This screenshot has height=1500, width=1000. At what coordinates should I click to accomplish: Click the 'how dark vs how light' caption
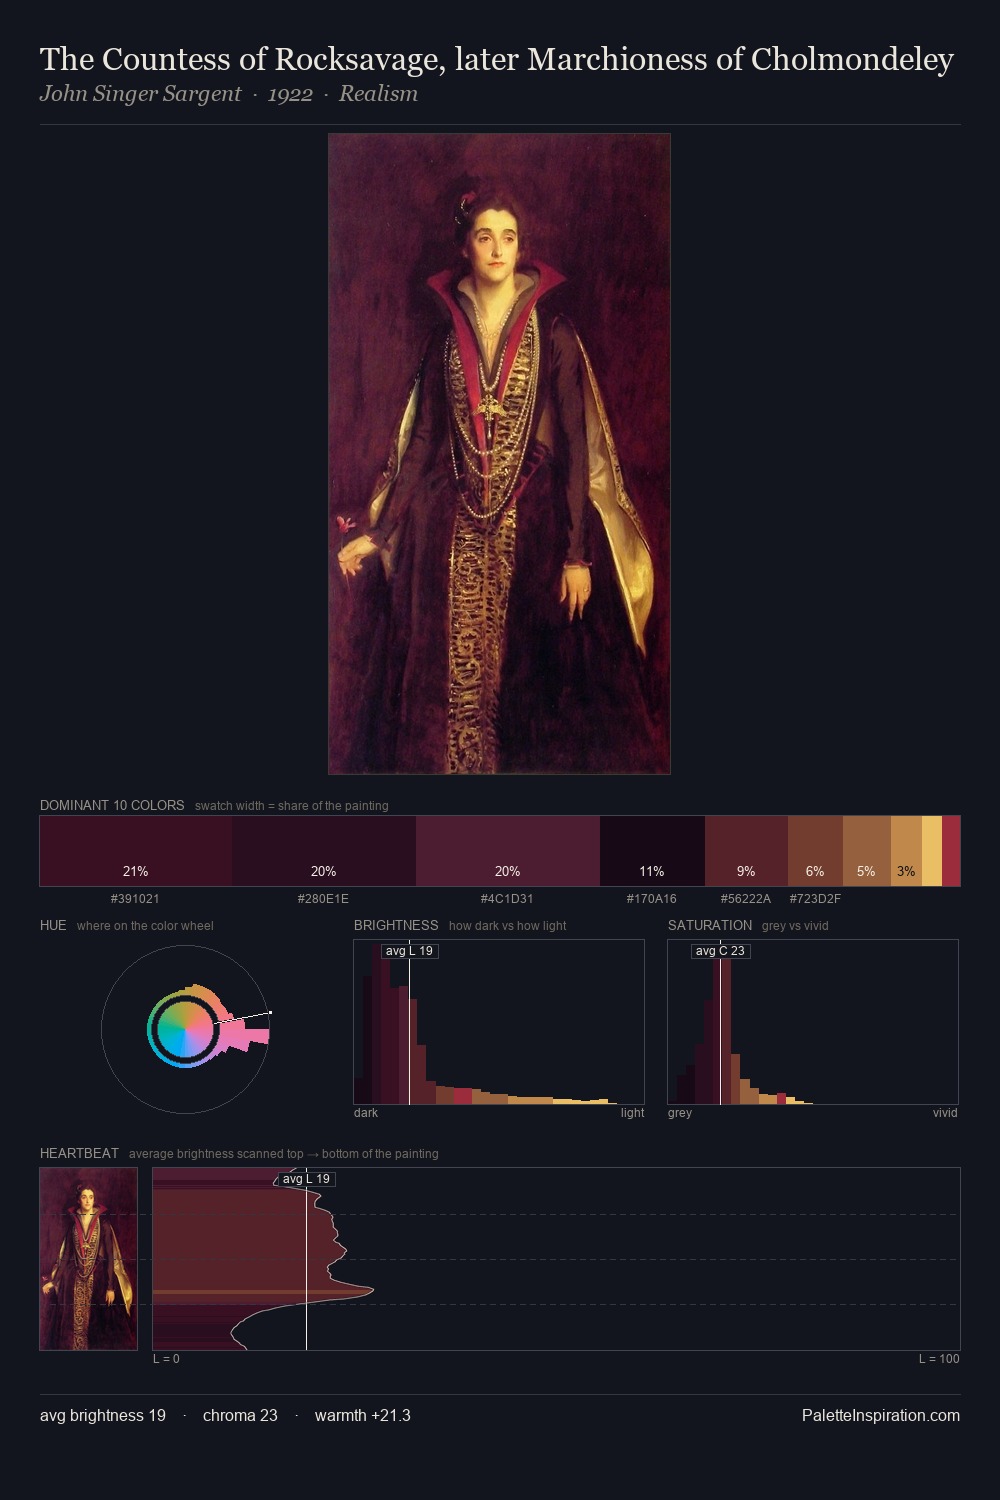tap(507, 925)
